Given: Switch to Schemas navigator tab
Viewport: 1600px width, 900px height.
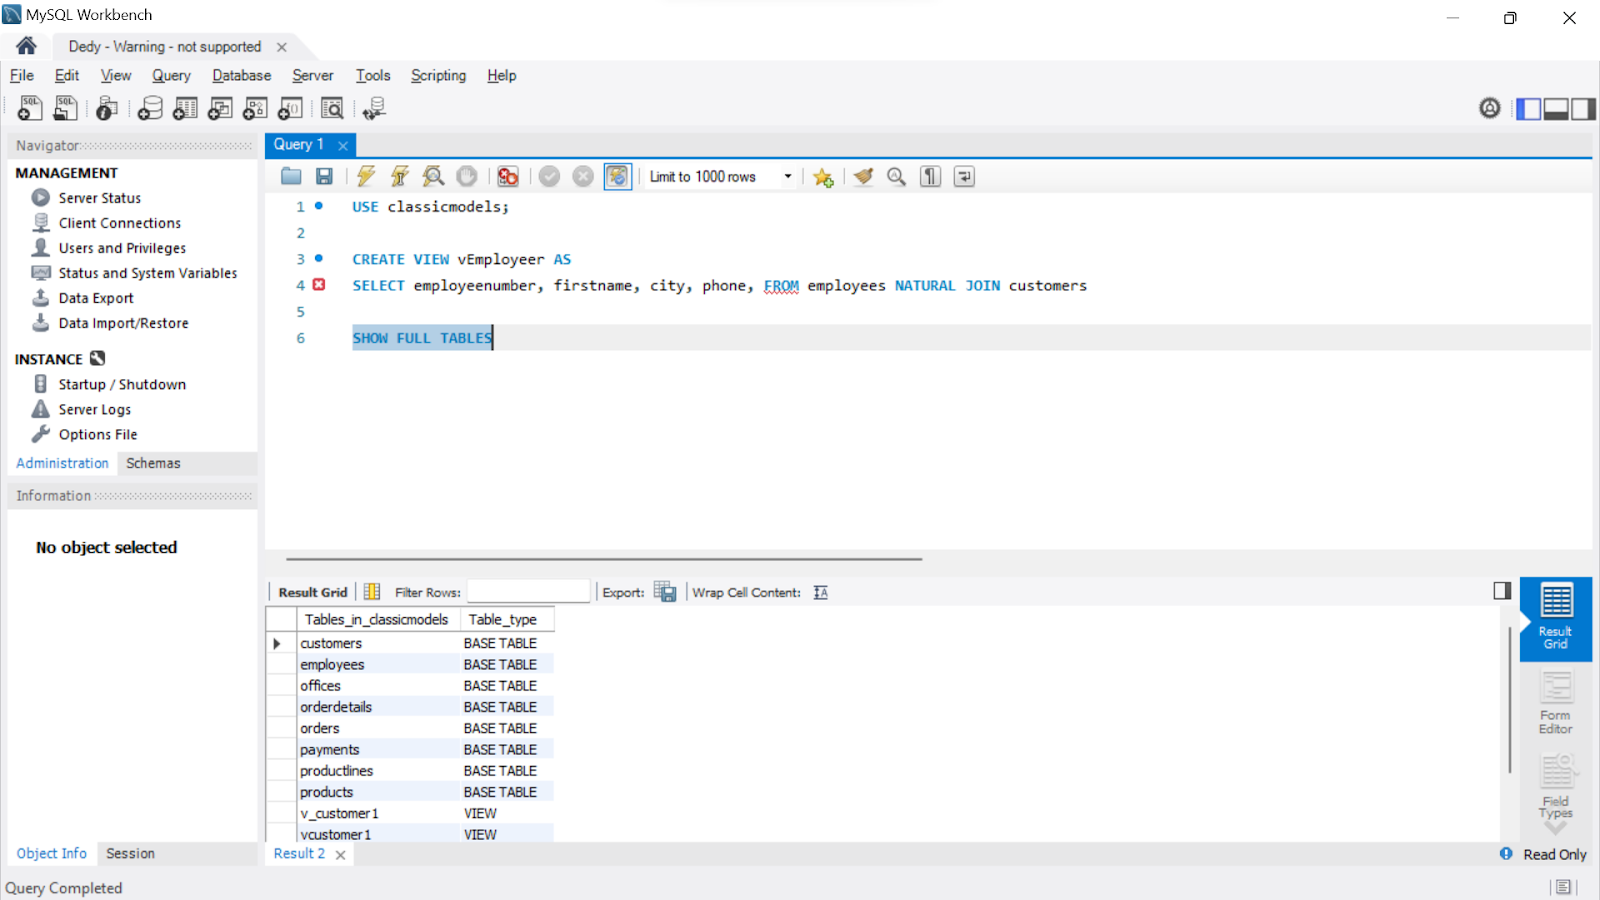Looking at the screenshot, I should 153,463.
